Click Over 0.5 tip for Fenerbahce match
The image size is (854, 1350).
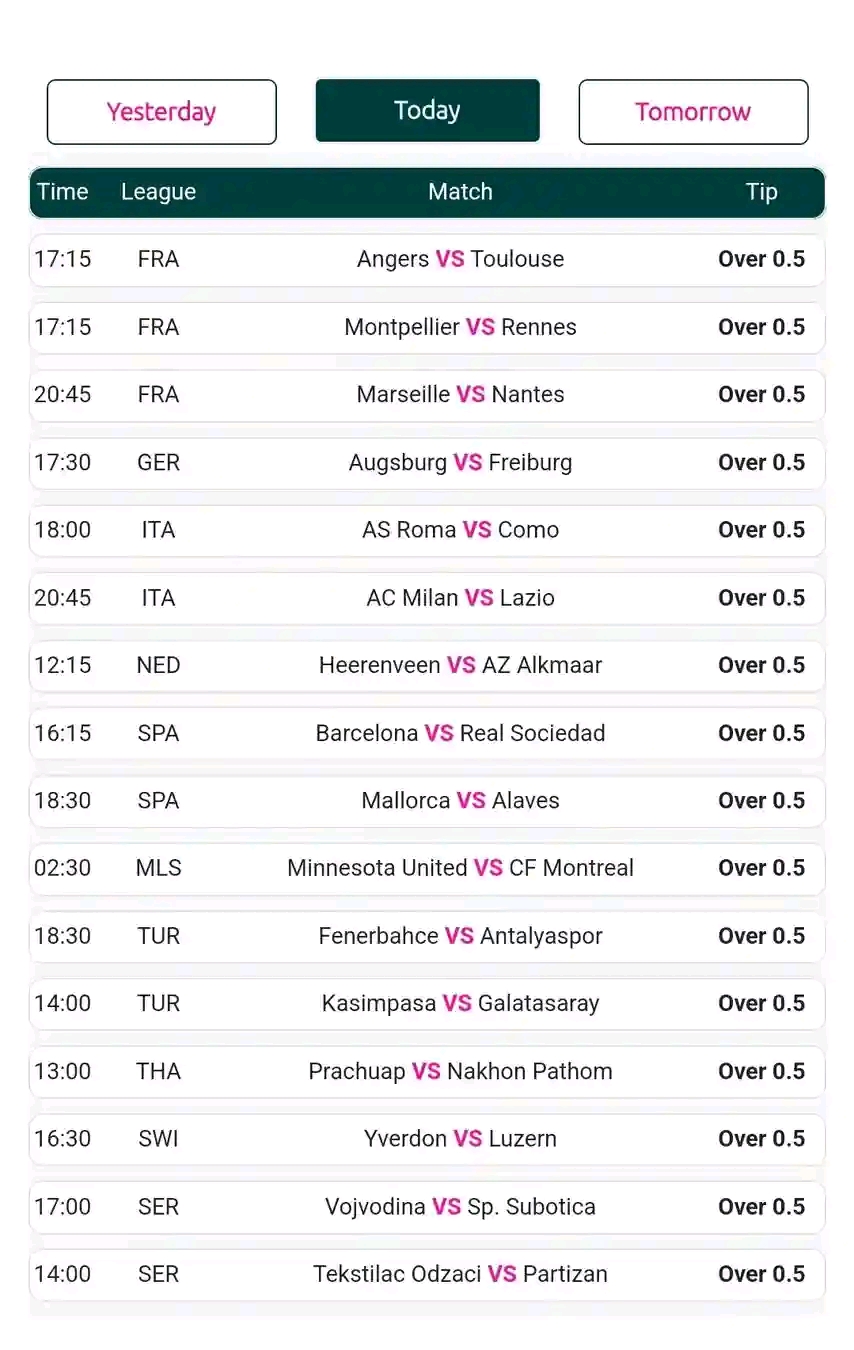761,936
